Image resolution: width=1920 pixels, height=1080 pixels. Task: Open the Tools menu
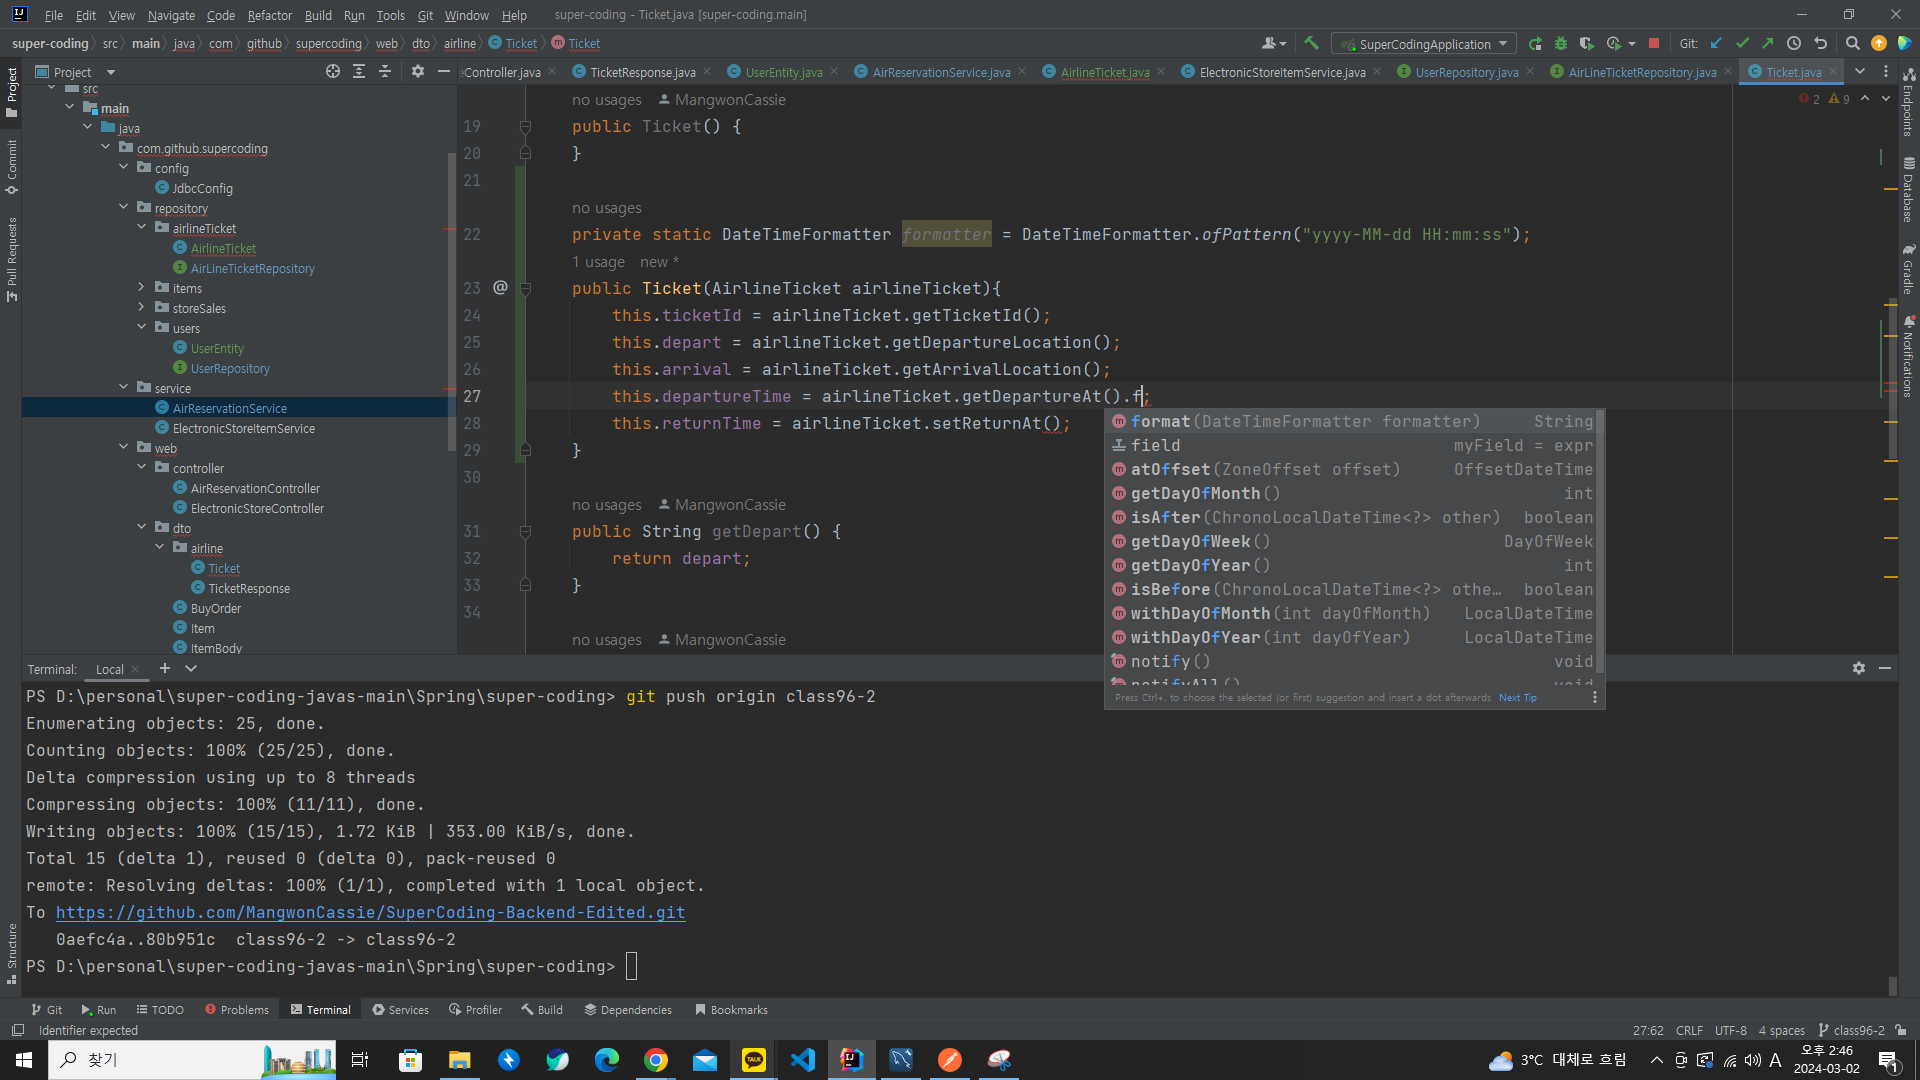point(390,15)
